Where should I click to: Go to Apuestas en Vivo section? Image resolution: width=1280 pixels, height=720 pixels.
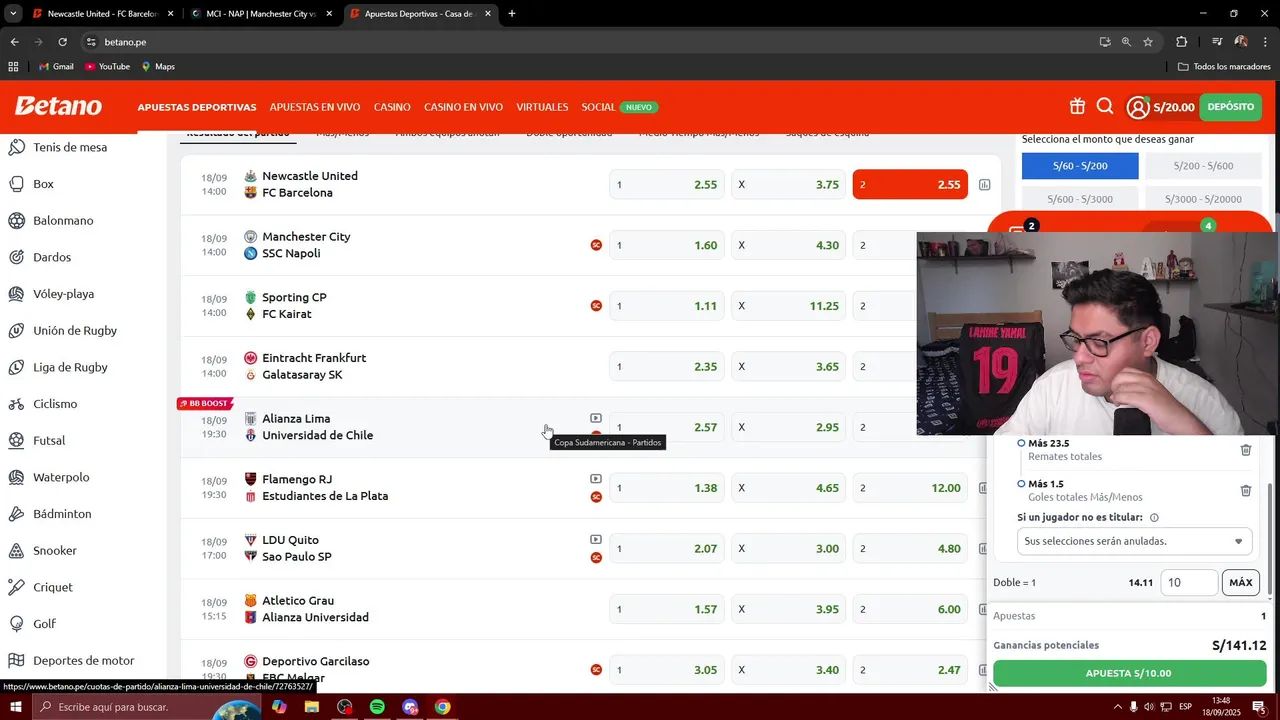coord(315,107)
